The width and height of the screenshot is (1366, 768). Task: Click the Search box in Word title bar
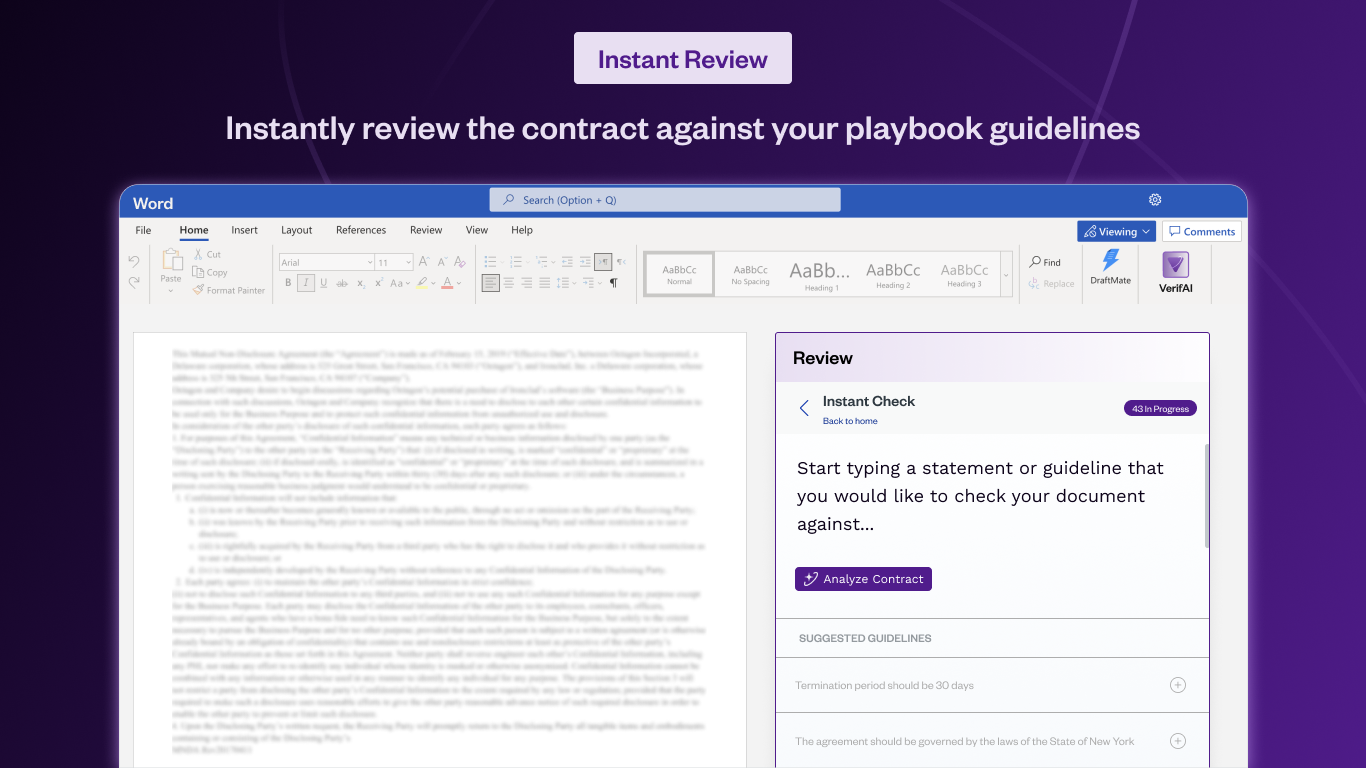665,200
